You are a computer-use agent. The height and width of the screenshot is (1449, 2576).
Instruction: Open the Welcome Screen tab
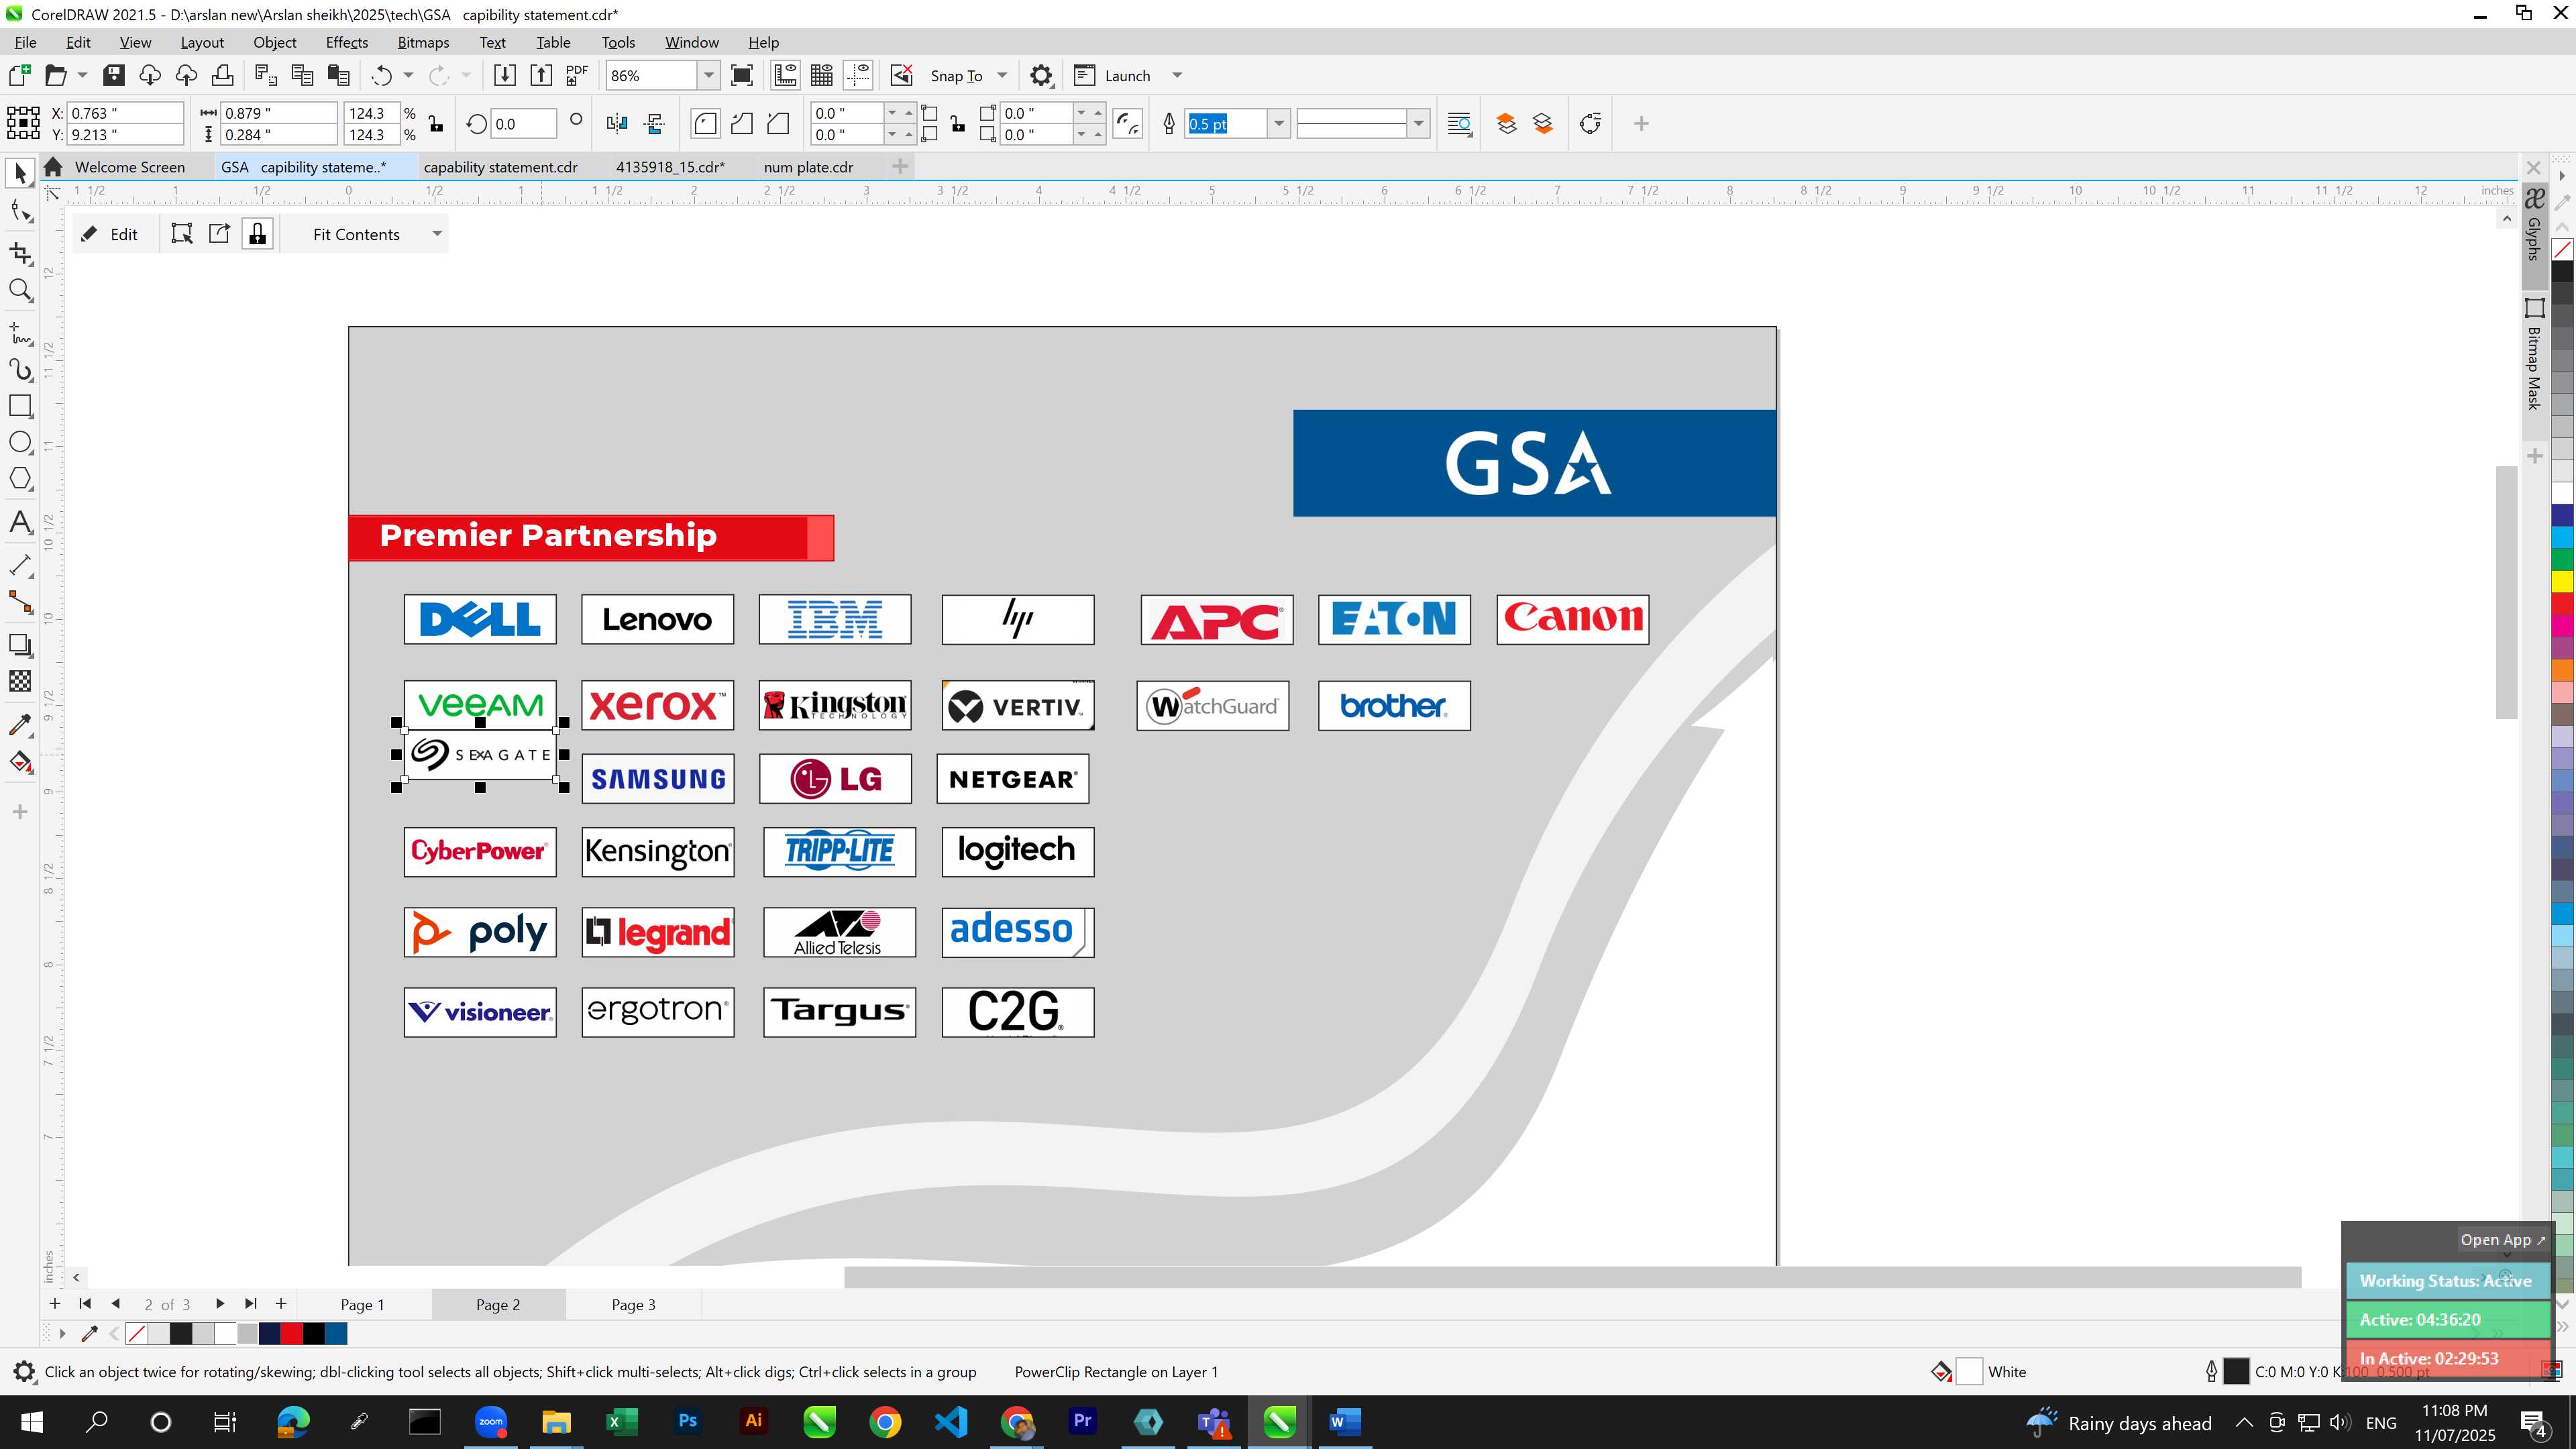pyautogui.click(x=129, y=167)
